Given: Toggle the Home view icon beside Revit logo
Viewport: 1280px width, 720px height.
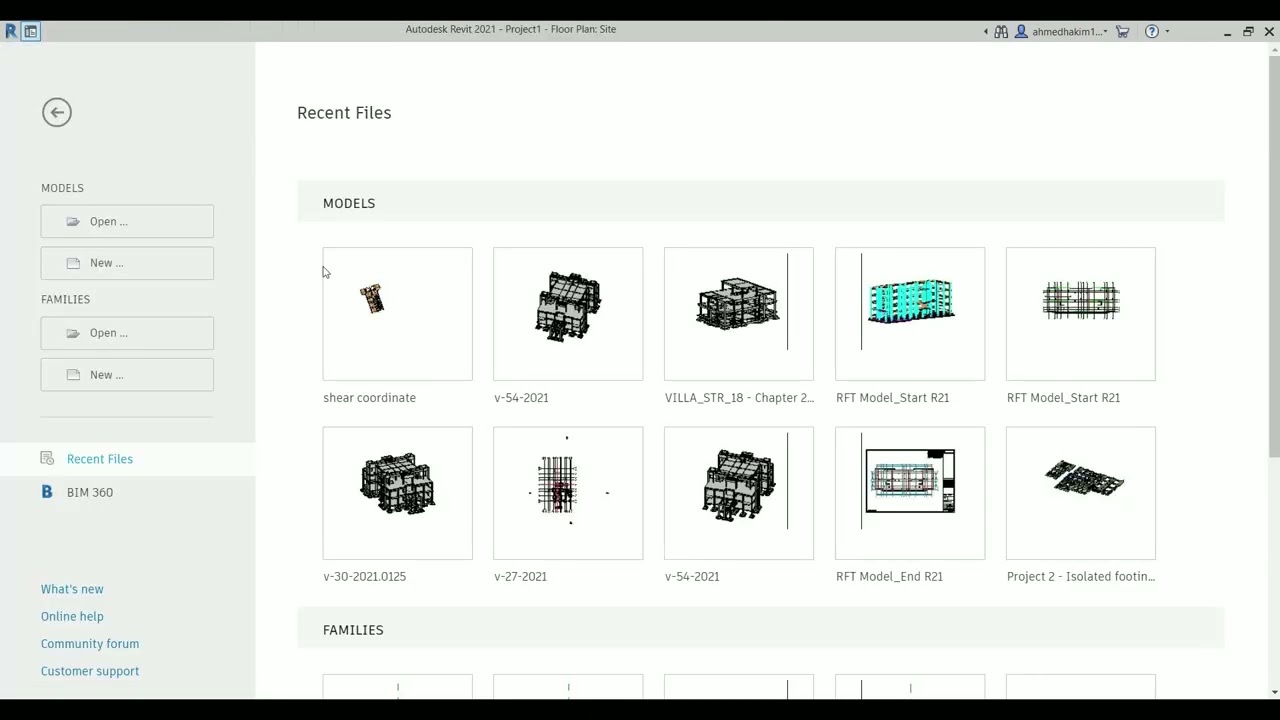Looking at the screenshot, I should [31, 32].
